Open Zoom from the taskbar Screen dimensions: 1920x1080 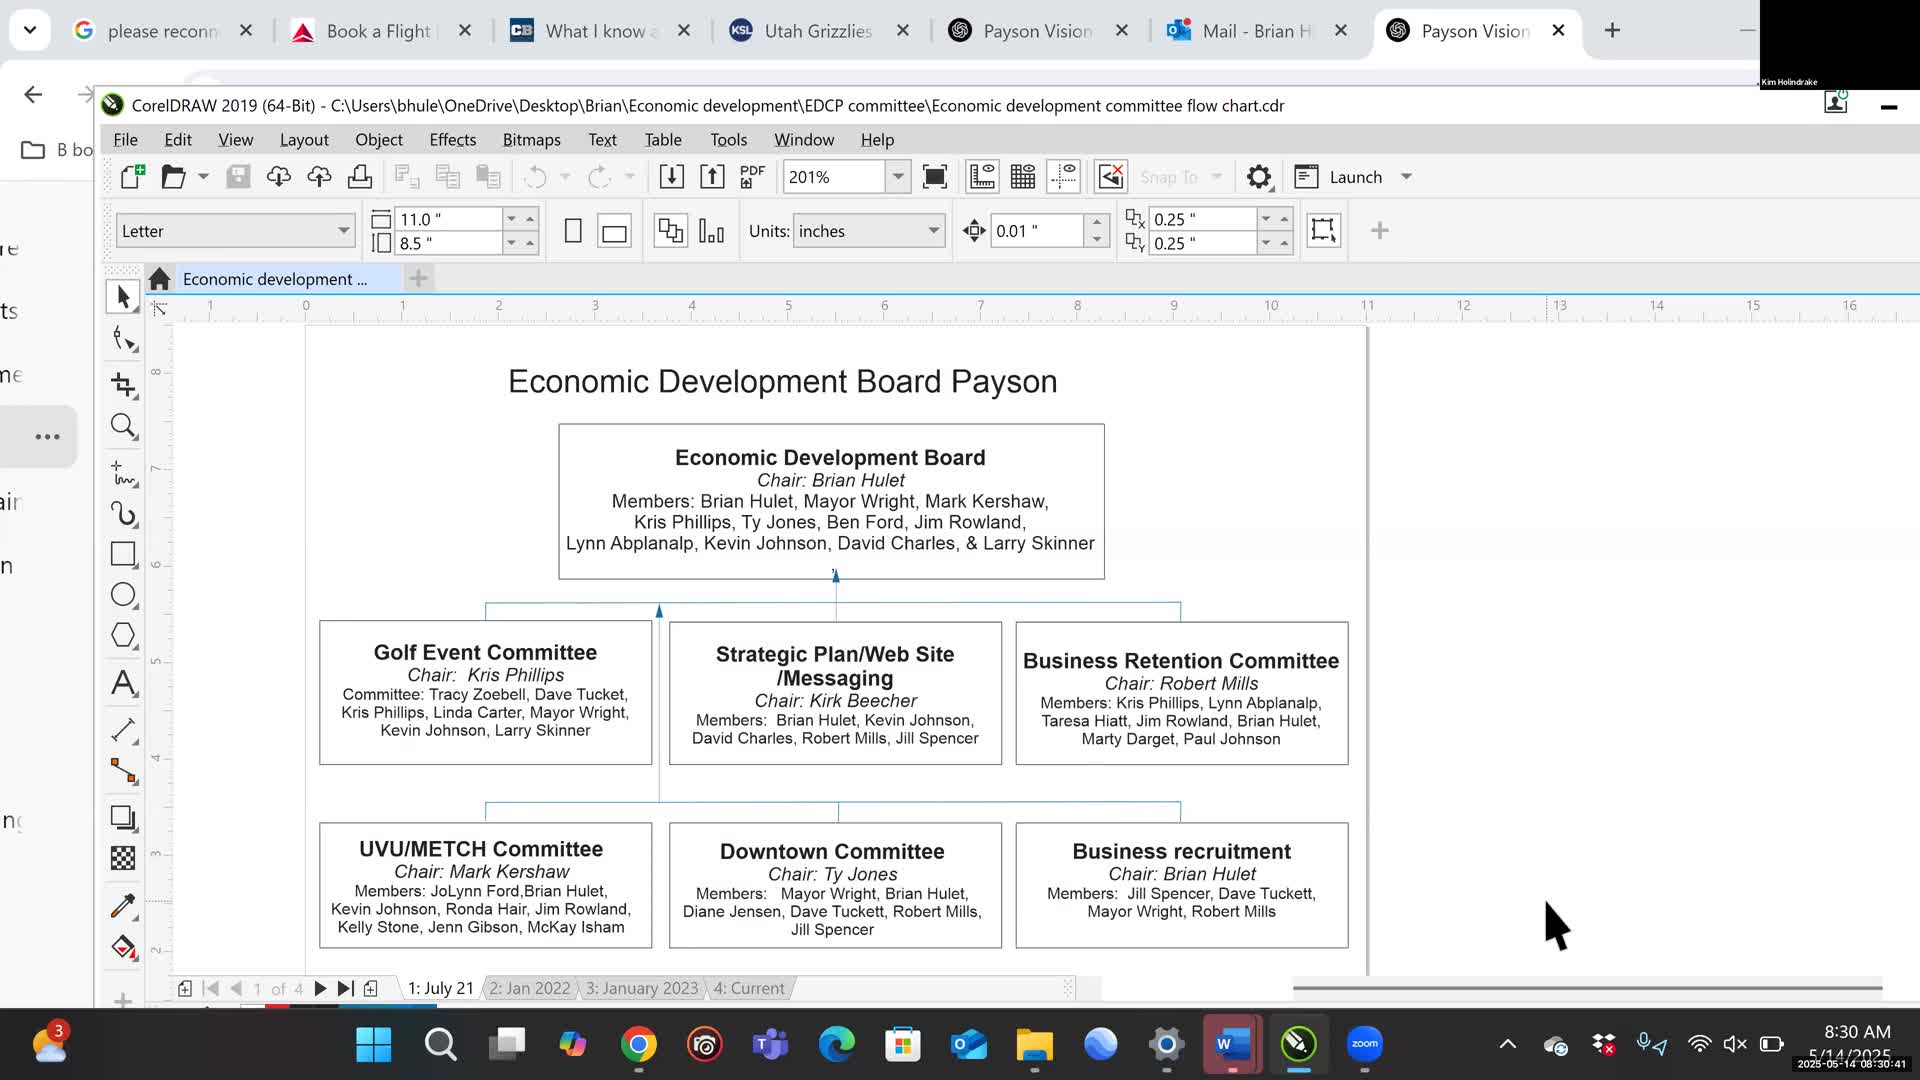point(1364,1044)
